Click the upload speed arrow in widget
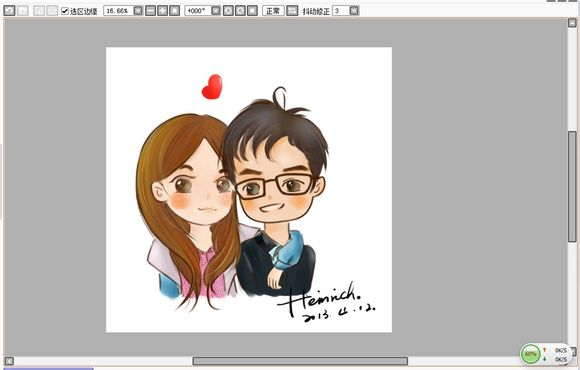Viewport: 580px width, 370px height. tap(544, 350)
